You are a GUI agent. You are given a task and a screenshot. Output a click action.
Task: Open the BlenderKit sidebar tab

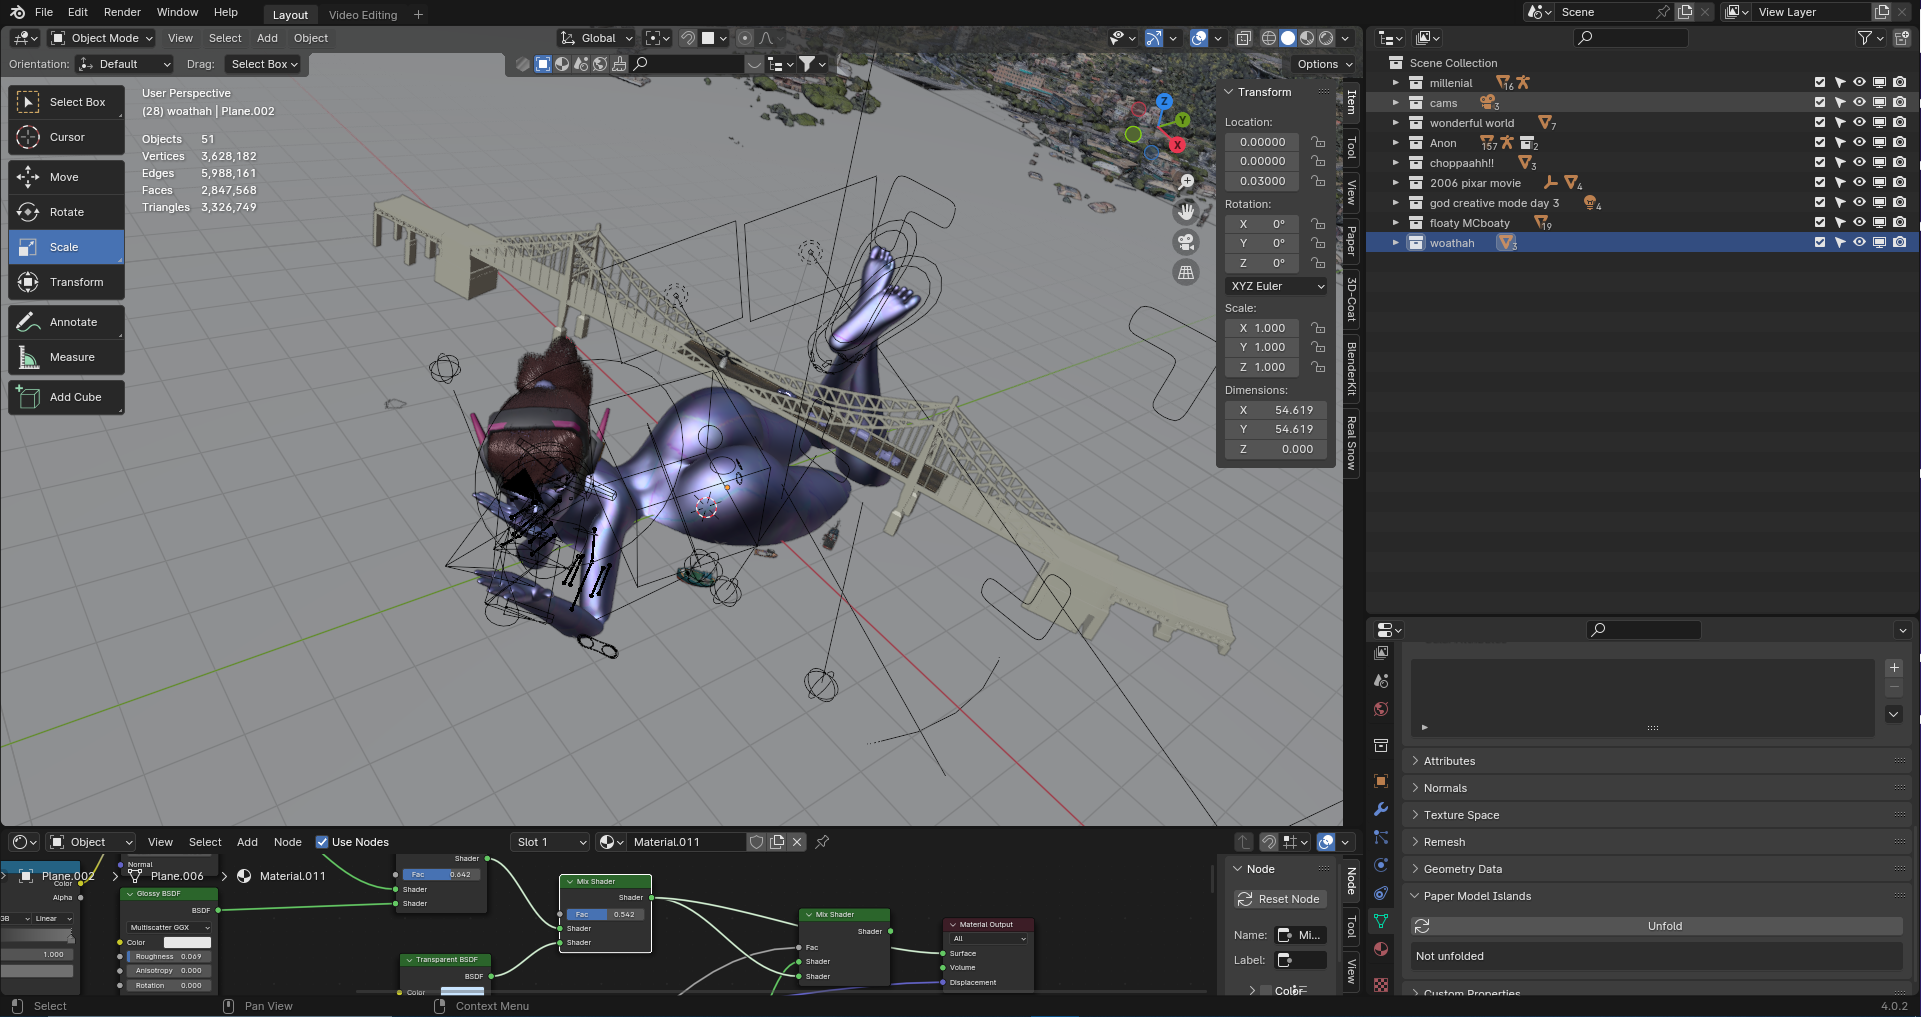coord(1351,368)
